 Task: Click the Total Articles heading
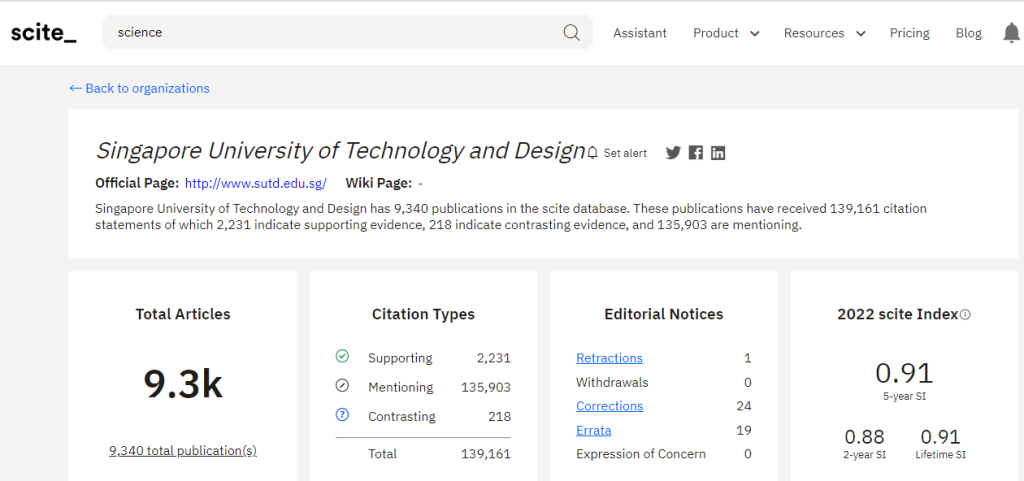[x=183, y=314]
